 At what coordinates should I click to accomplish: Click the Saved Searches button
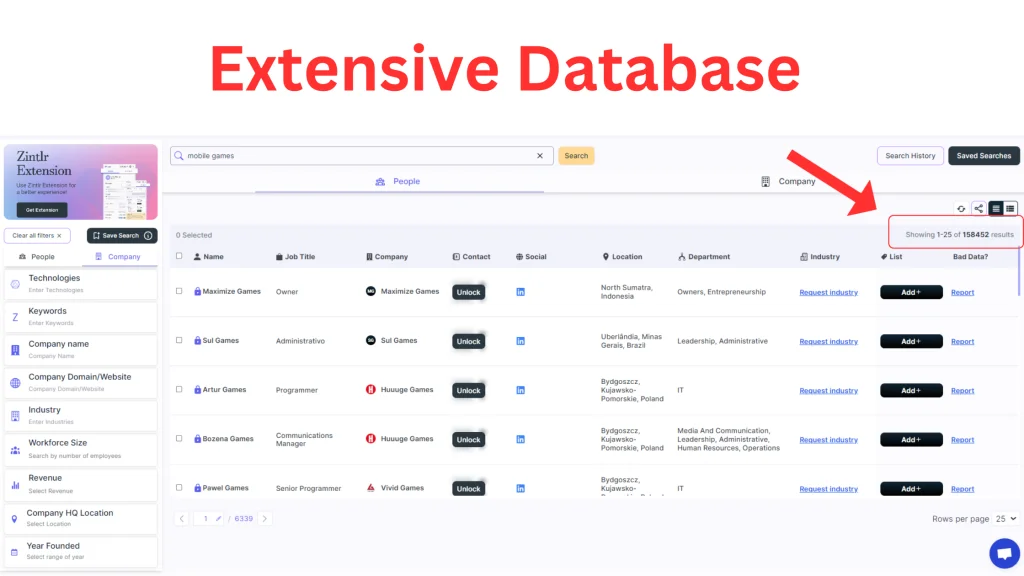coord(983,156)
